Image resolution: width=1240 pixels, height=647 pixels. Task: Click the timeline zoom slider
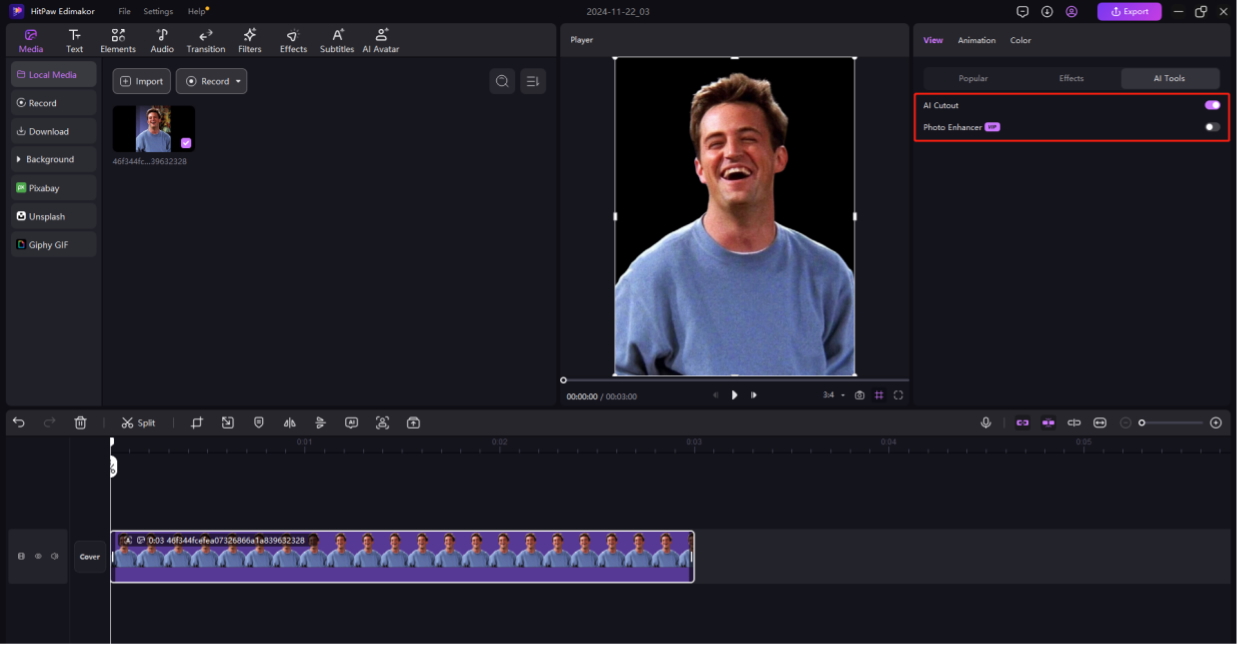pos(1171,423)
